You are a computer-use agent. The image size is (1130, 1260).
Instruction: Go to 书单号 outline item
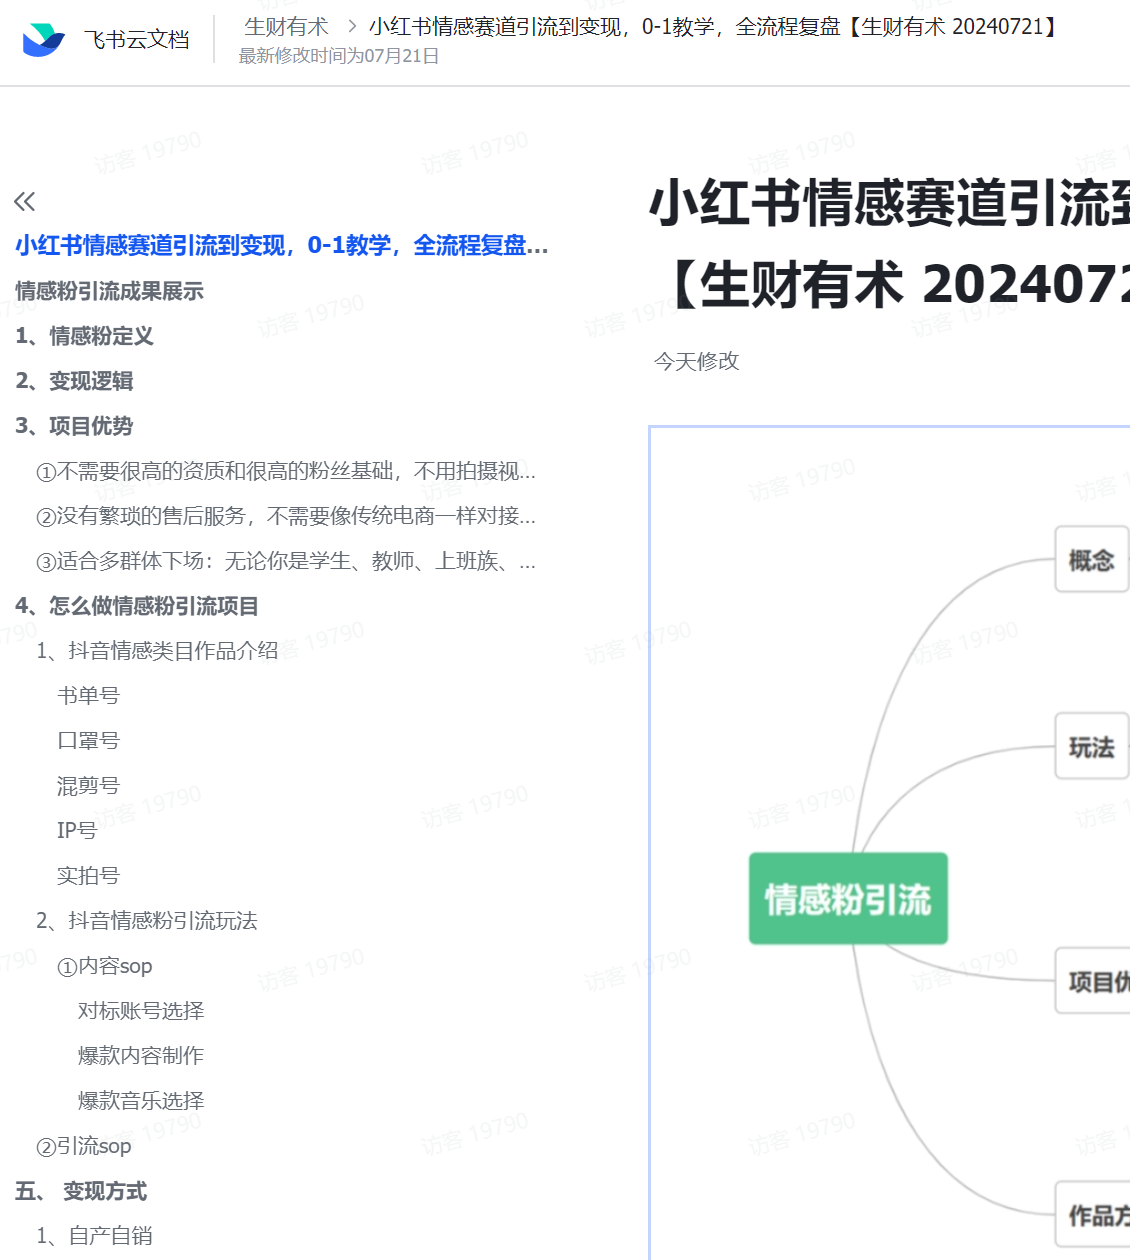[88, 696]
